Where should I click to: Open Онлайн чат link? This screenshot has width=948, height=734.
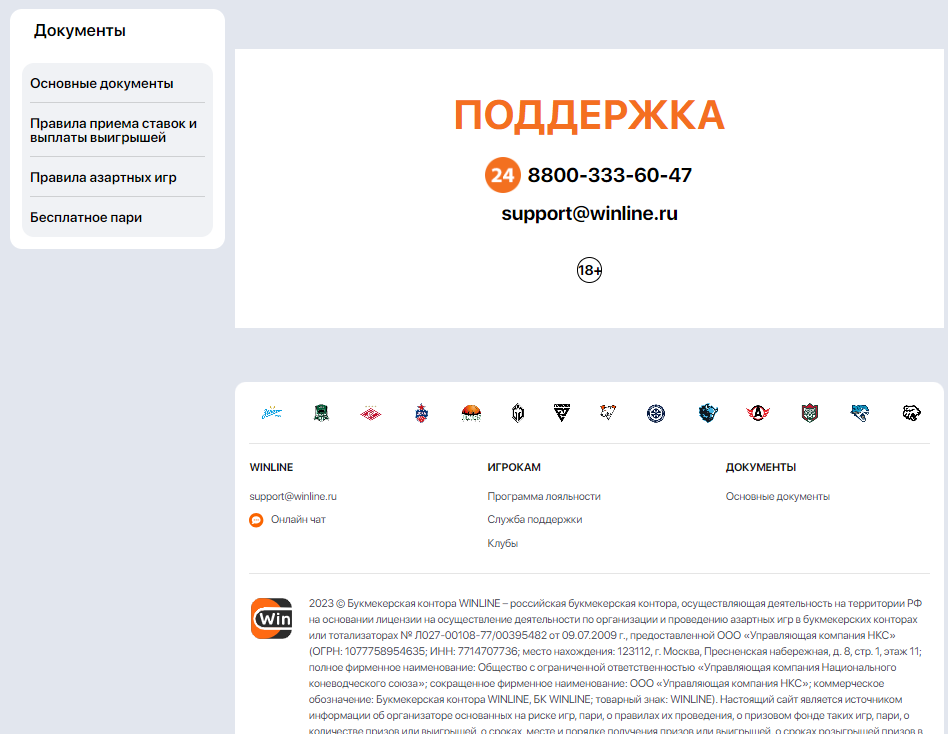[298, 519]
